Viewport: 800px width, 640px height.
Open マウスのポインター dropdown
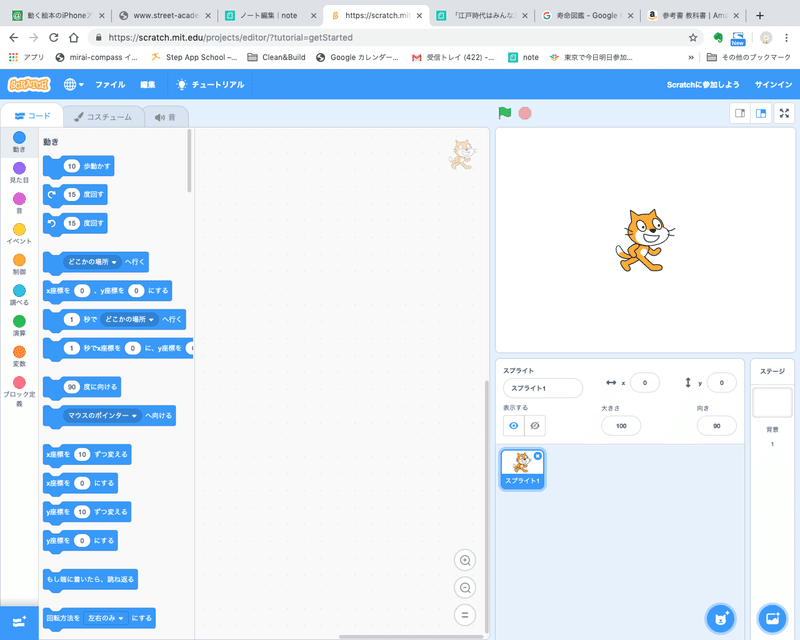click(x=102, y=415)
